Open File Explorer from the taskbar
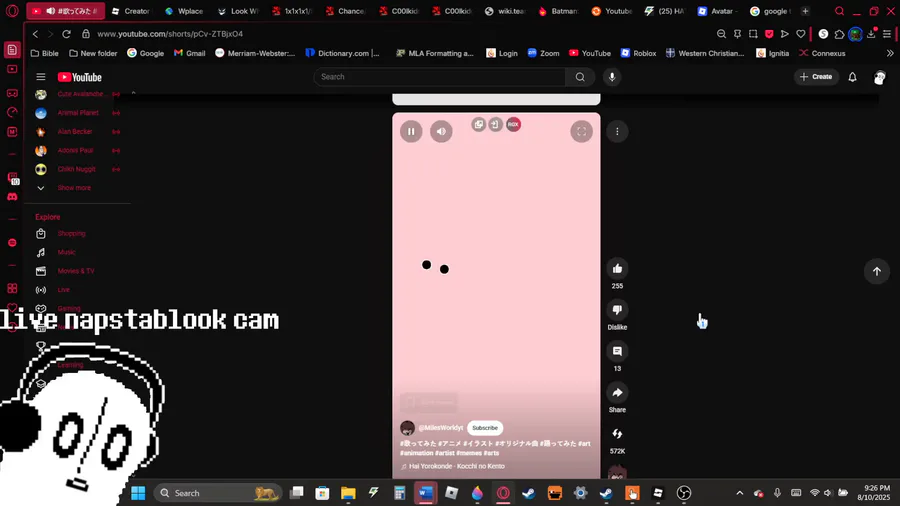Image resolution: width=900 pixels, height=506 pixels. coord(348,493)
